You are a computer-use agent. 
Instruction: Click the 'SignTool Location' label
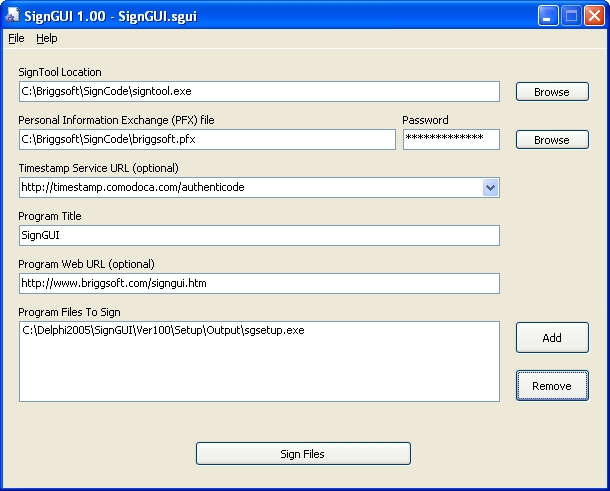tap(60, 72)
